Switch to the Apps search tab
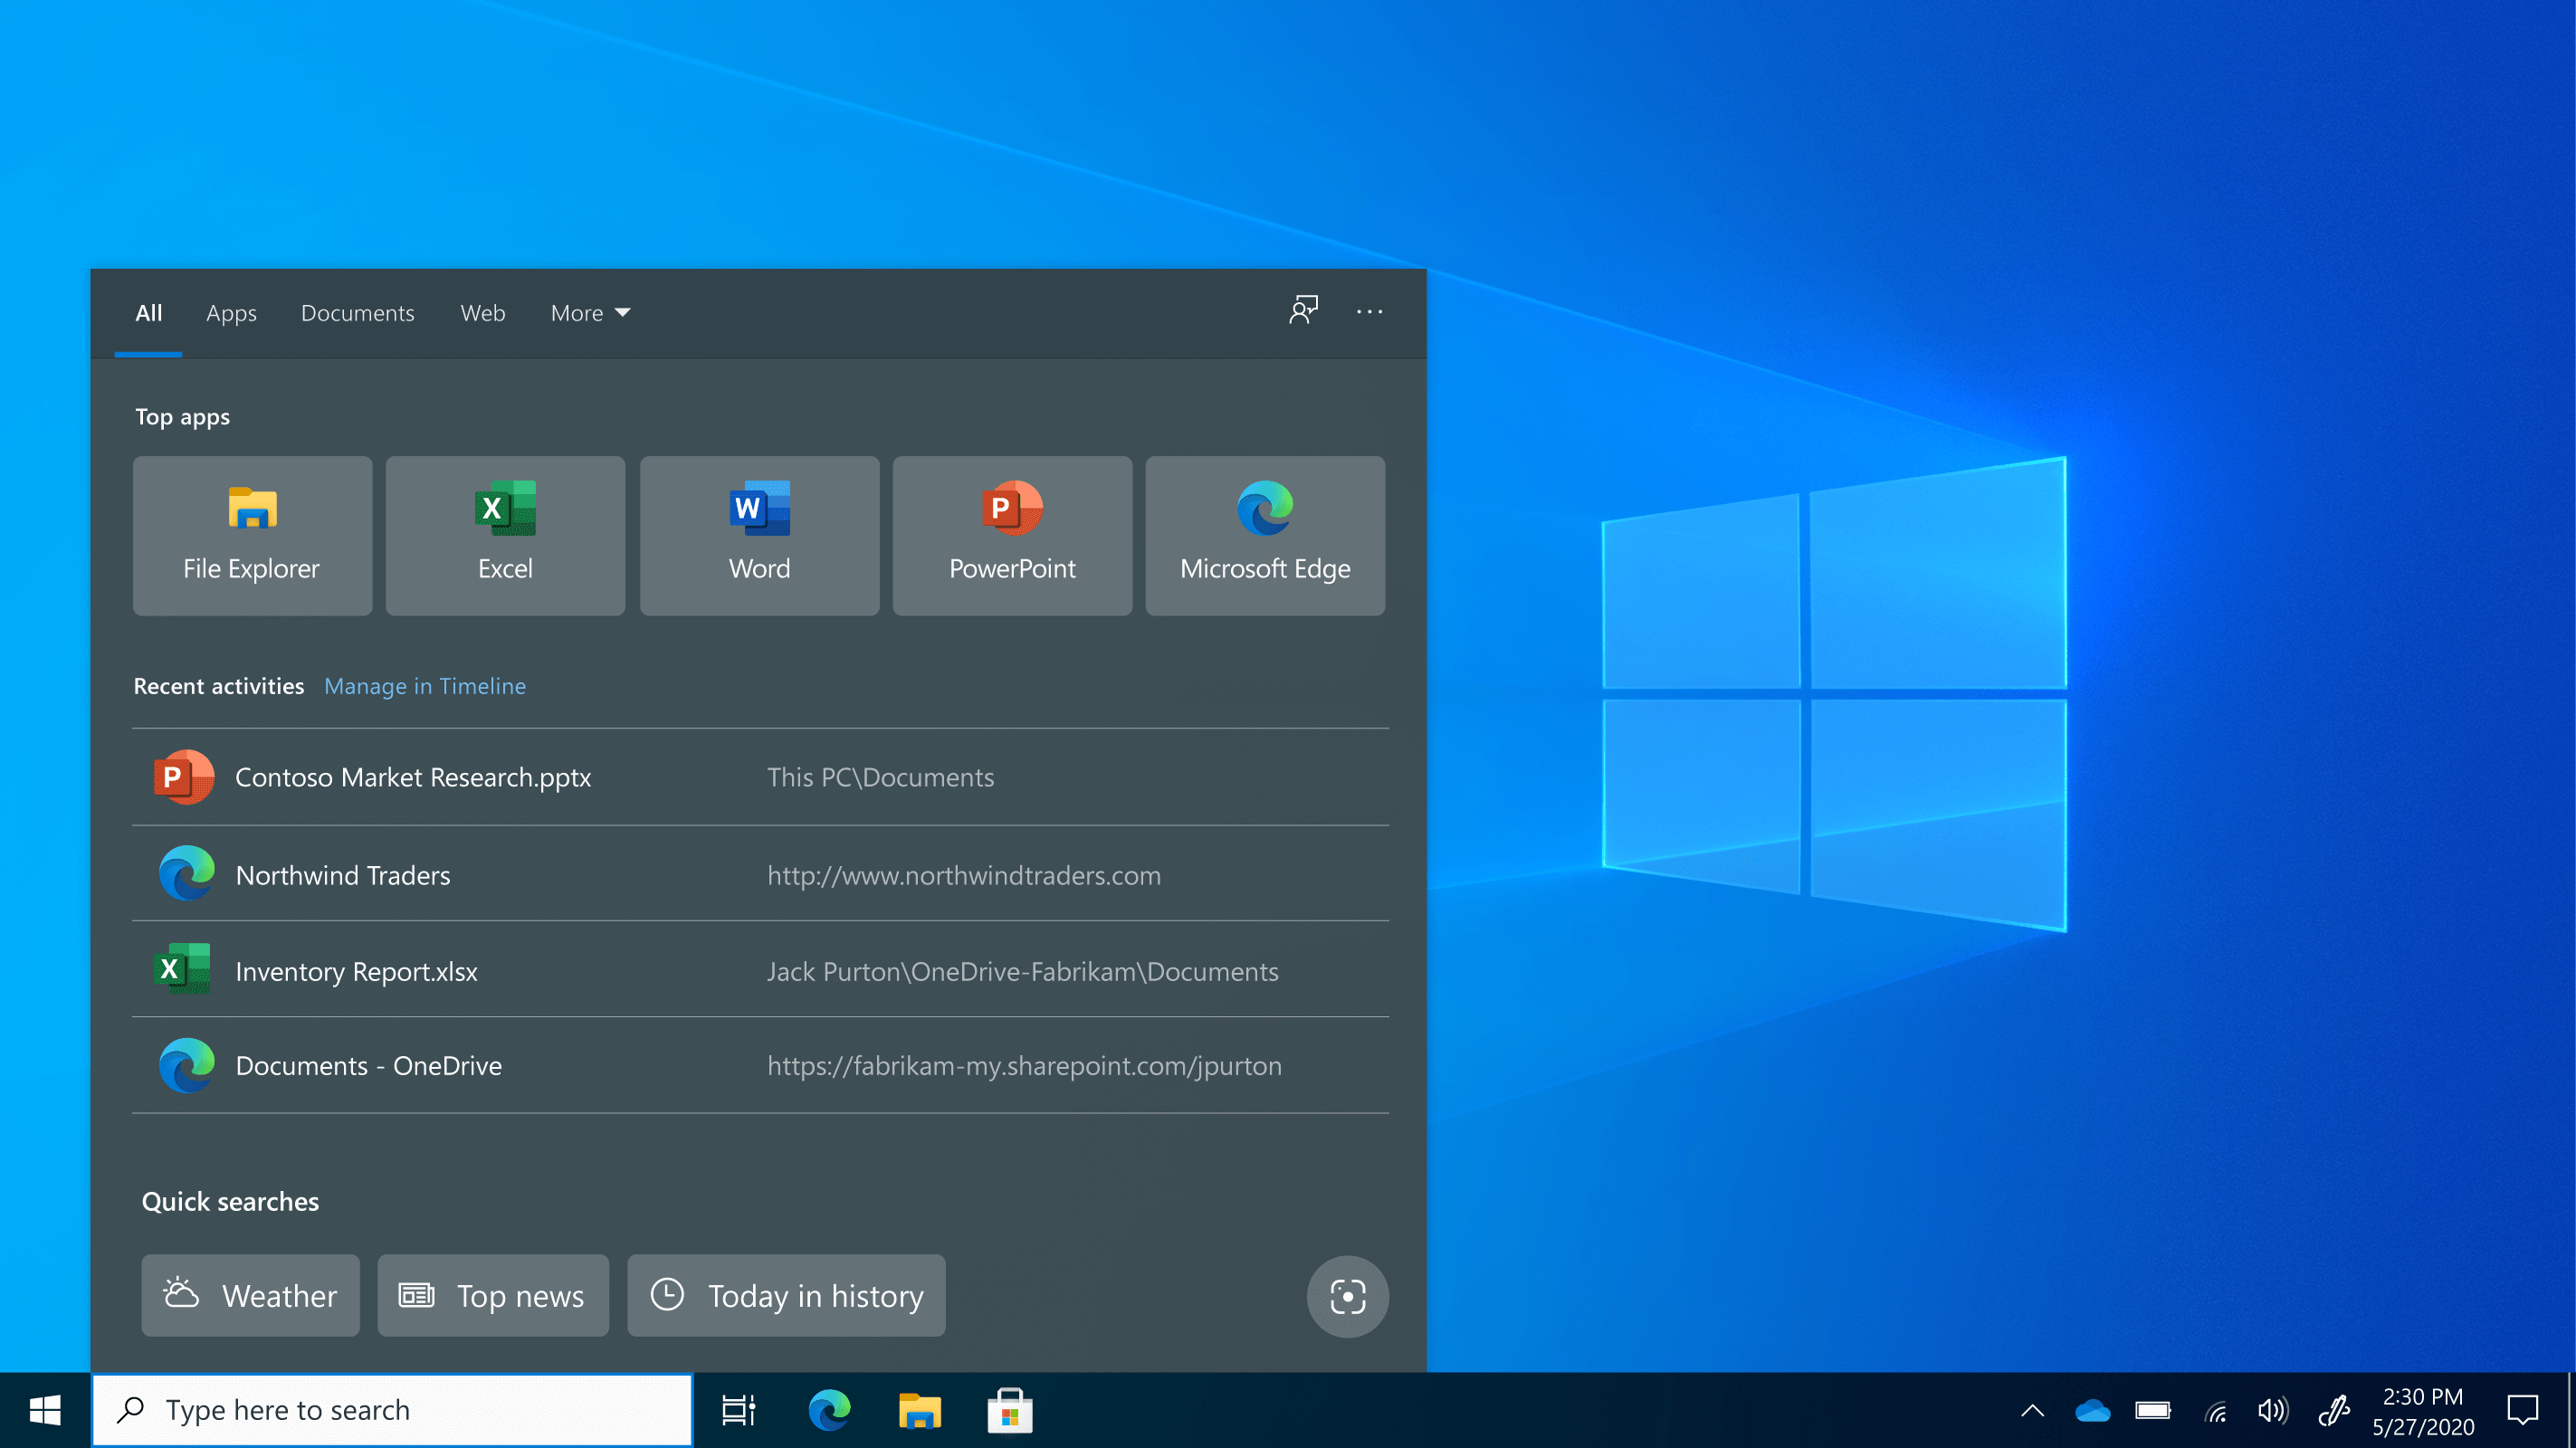The width and height of the screenshot is (2576, 1448). 231,312
